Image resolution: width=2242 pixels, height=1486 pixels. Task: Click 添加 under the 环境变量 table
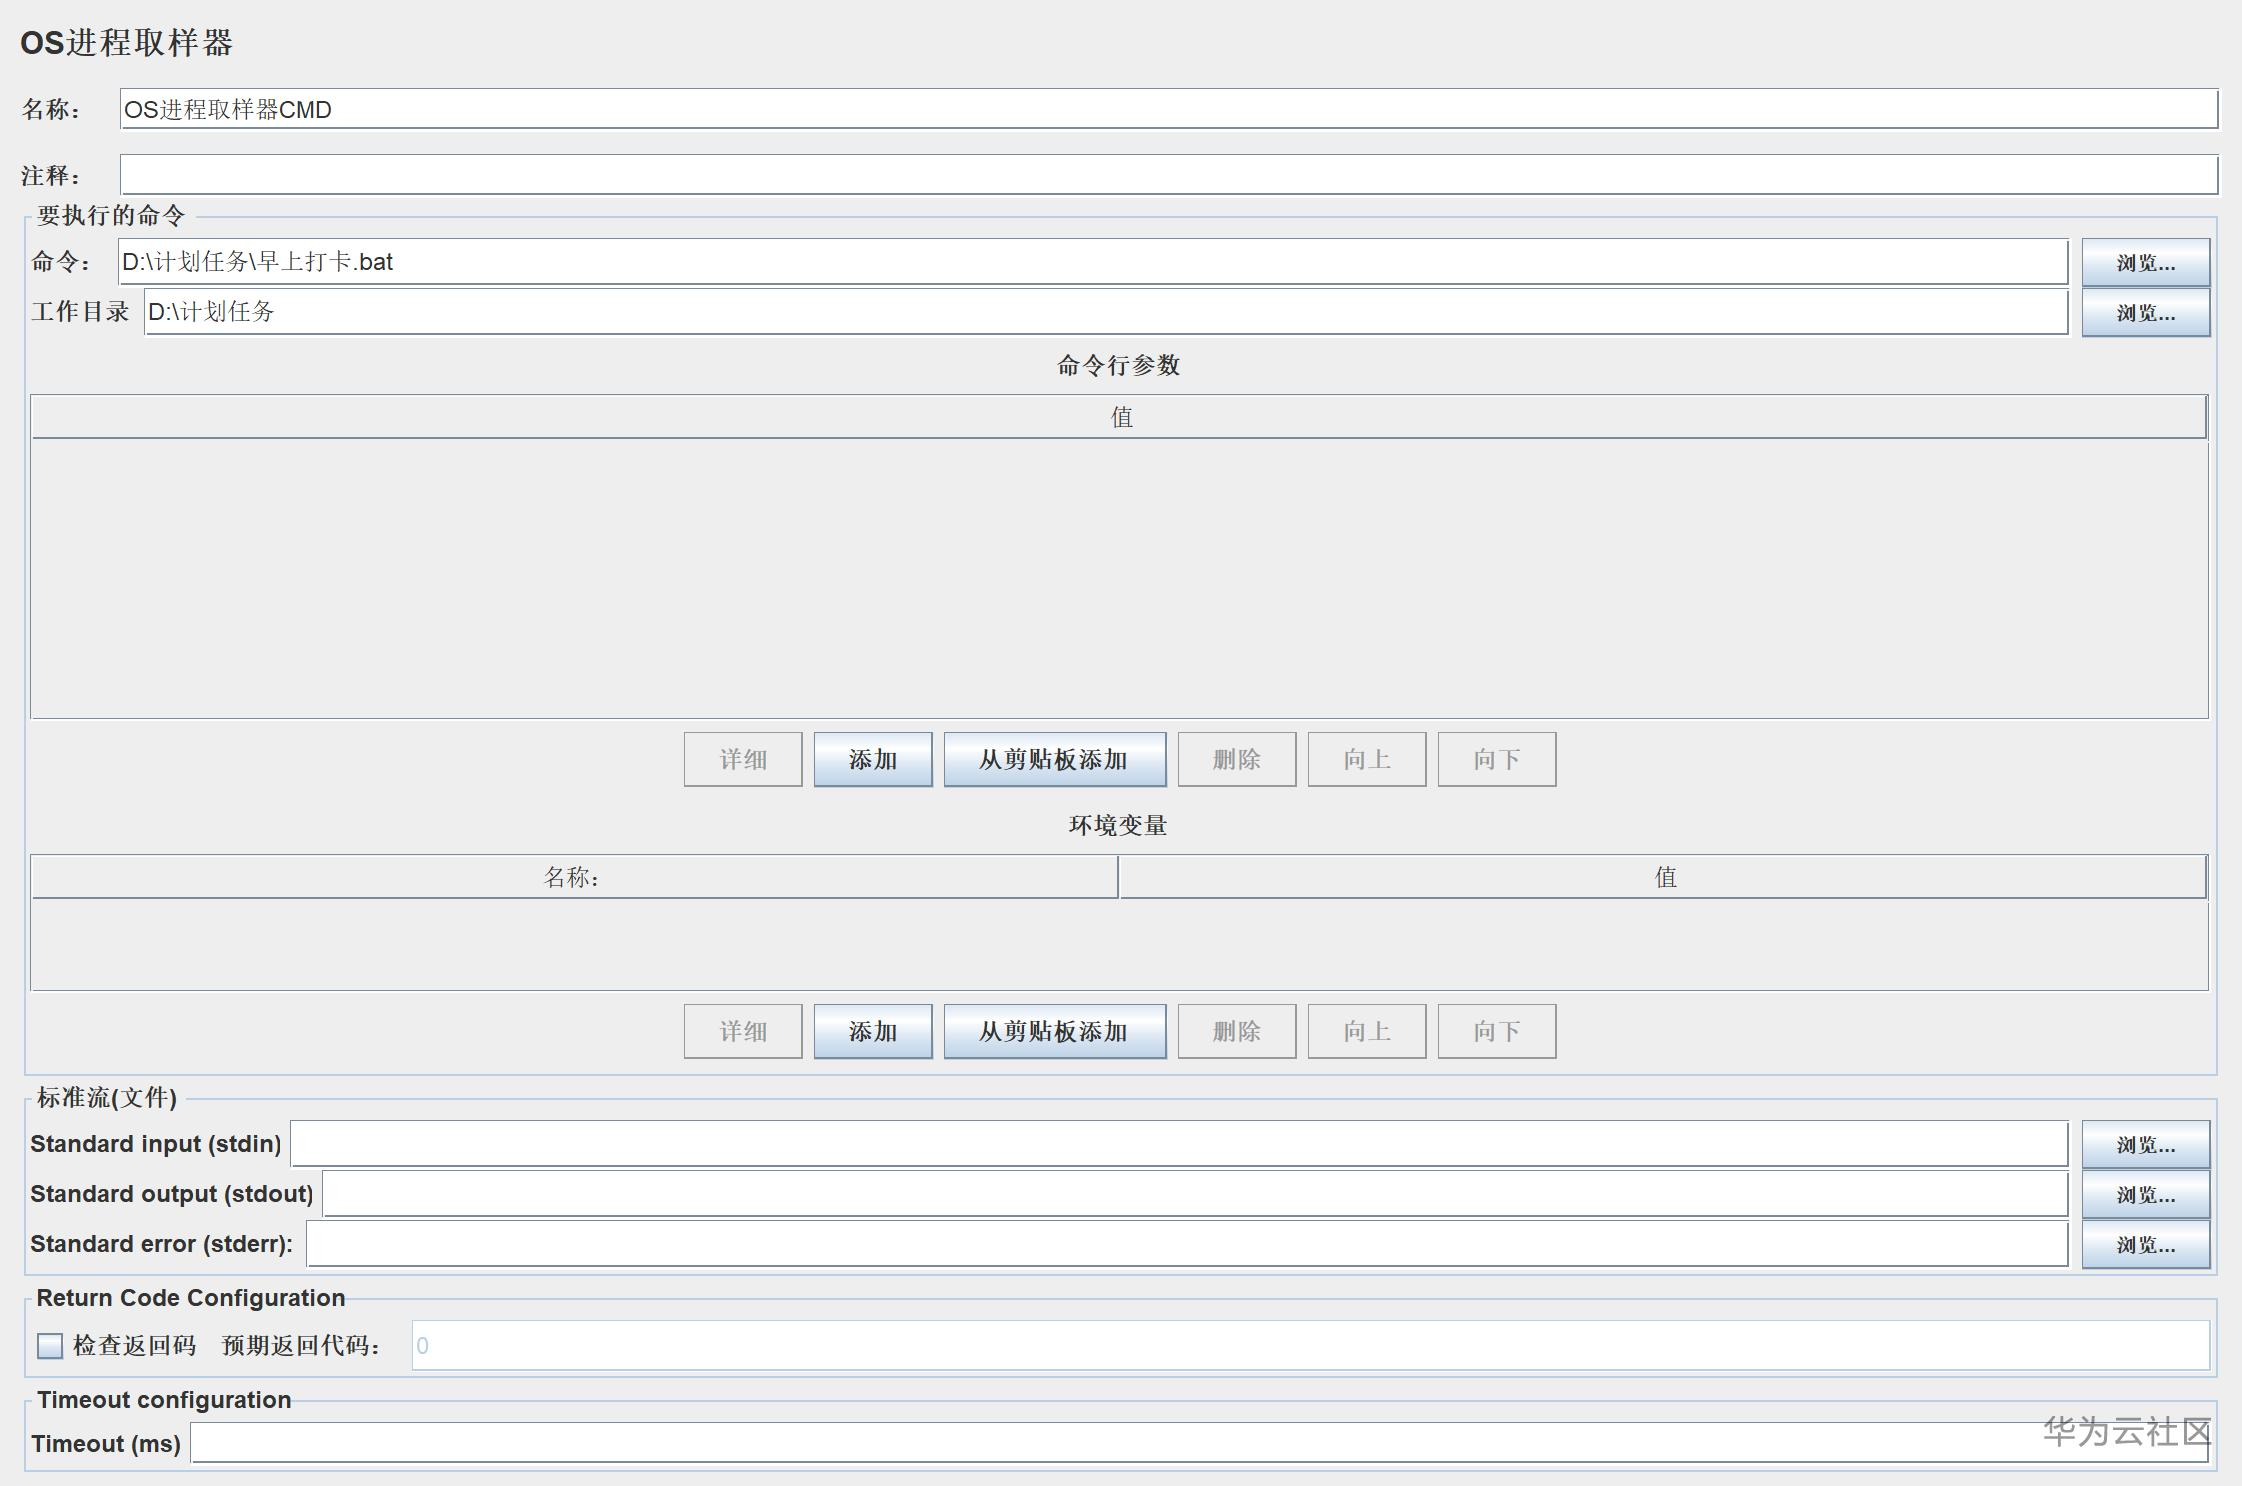(872, 1032)
